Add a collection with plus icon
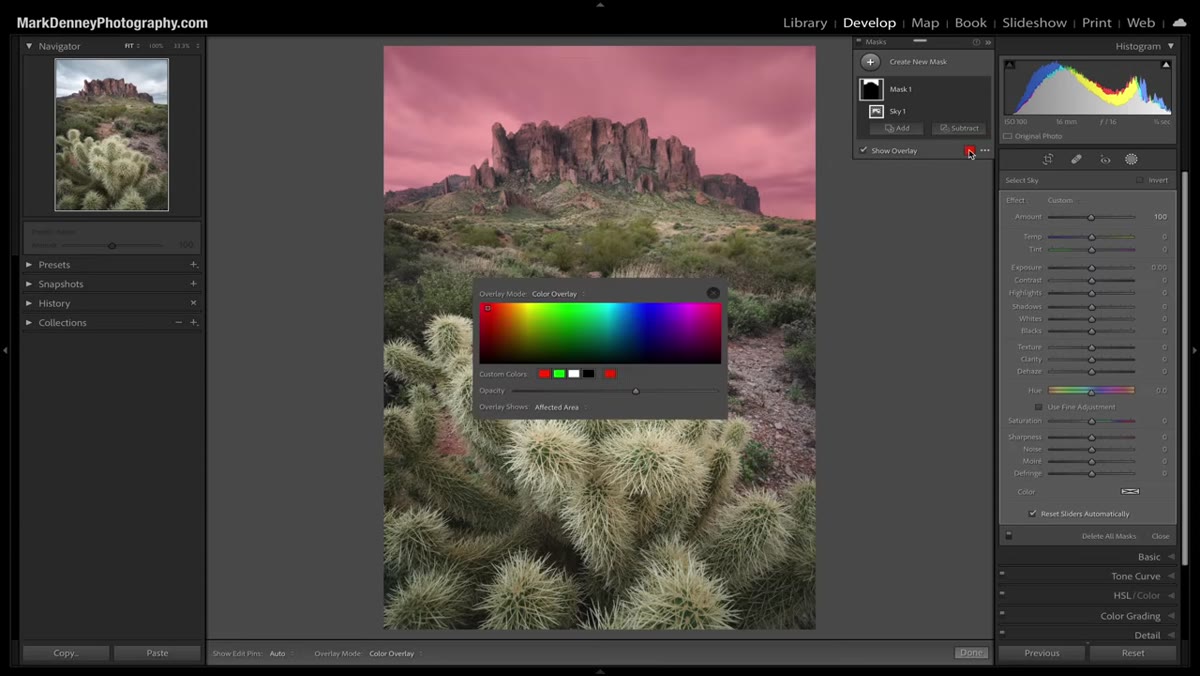The image size is (1200, 676). coord(193,323)
